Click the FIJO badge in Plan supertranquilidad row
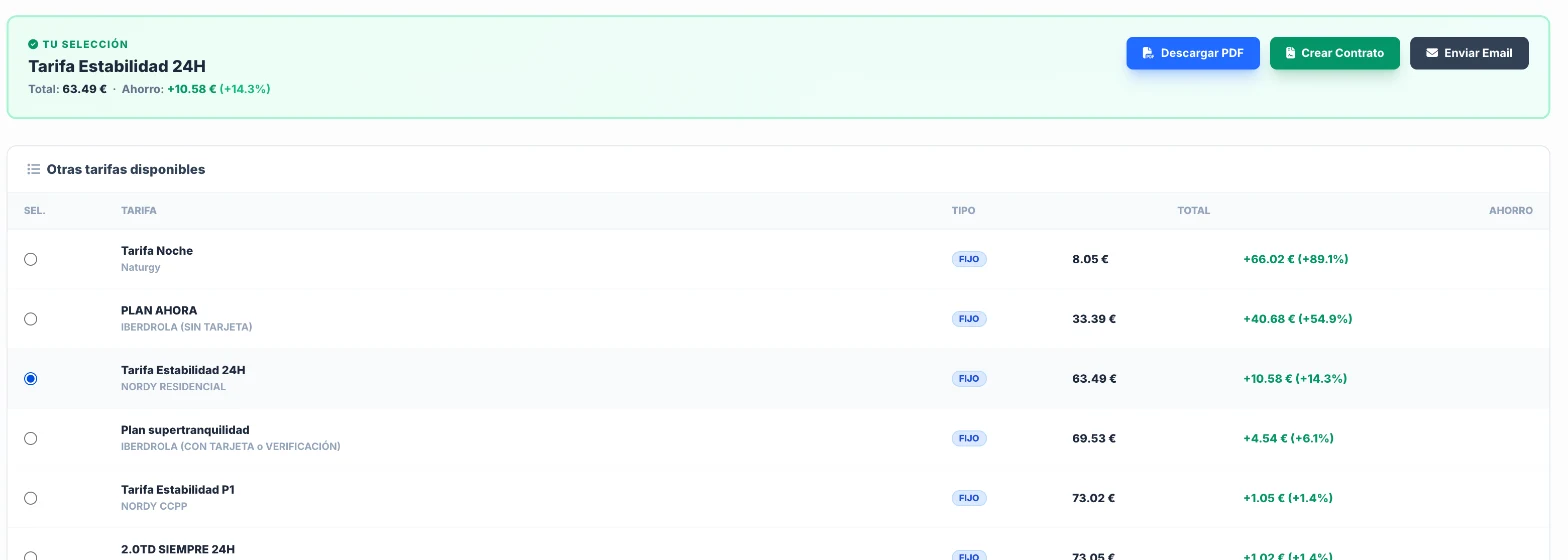This screenshot has width=1568, height=560. [x=969, y=438]
